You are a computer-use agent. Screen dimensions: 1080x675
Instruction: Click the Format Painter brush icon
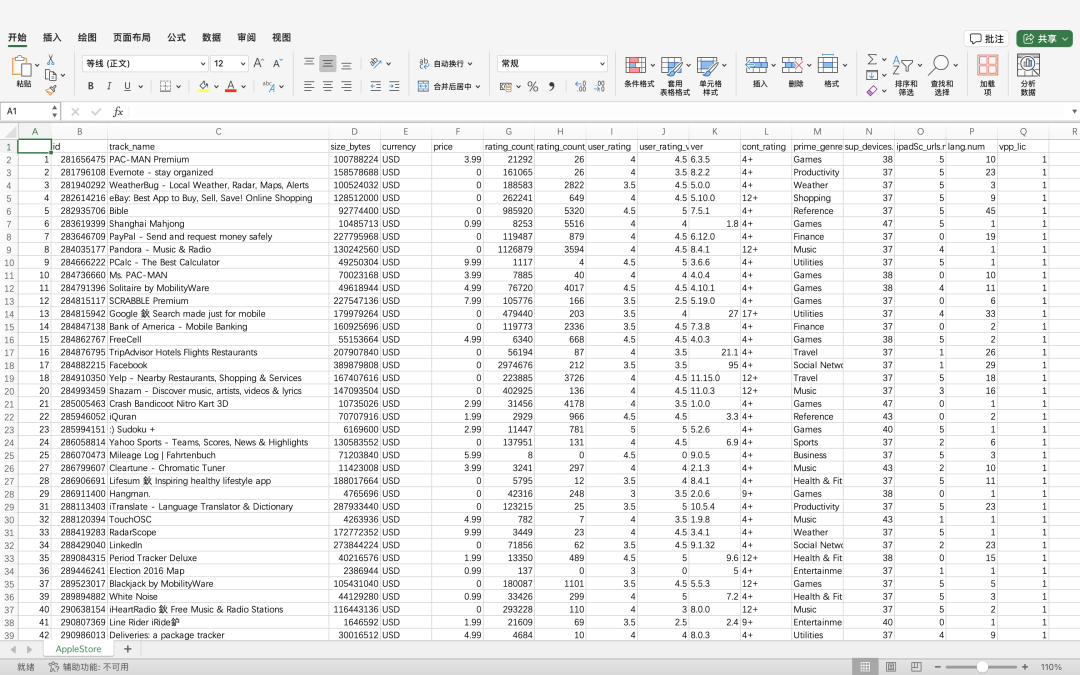pyautogui.click(x=50, y=90)
